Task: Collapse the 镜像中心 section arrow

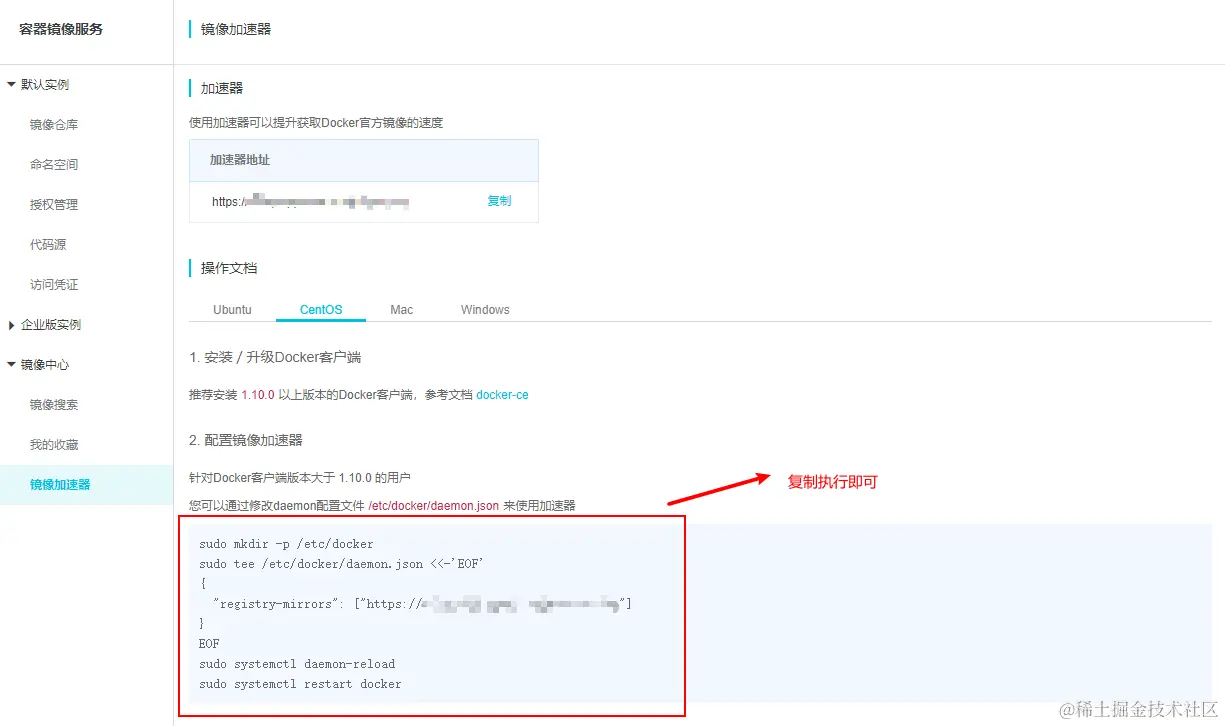Action: pos(12,365)
